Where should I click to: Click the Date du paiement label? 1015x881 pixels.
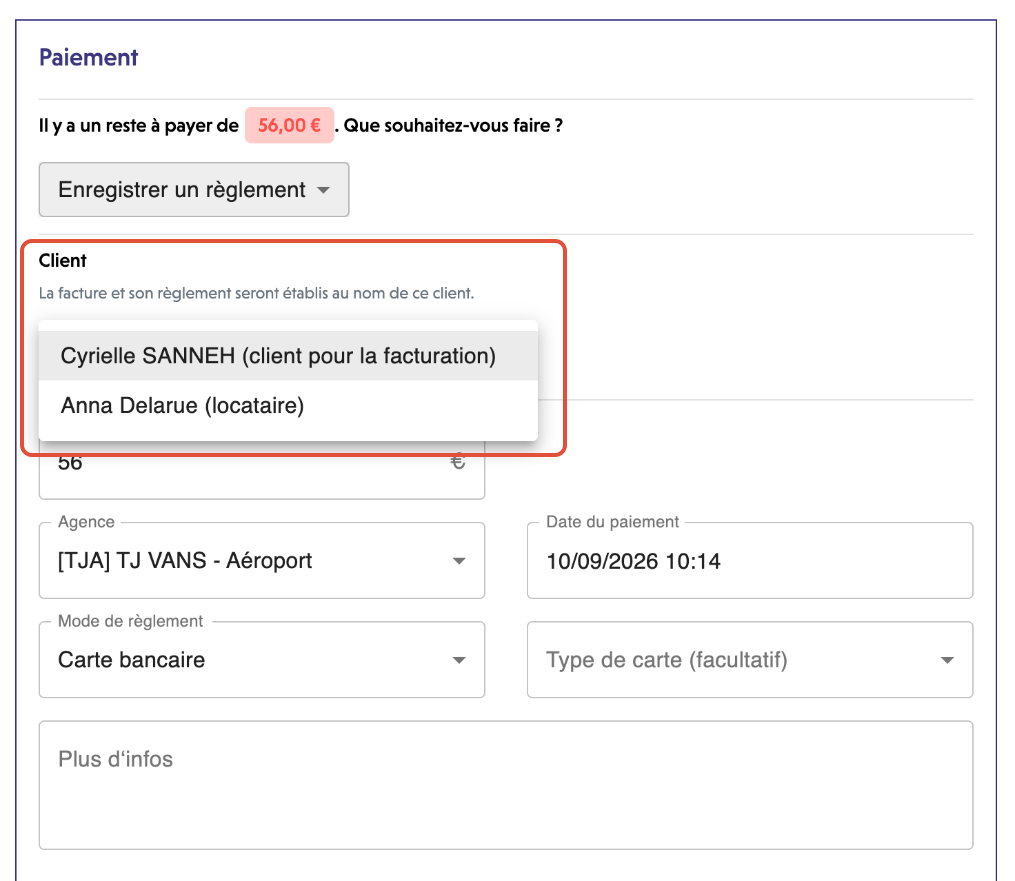(x=612, y=522)
